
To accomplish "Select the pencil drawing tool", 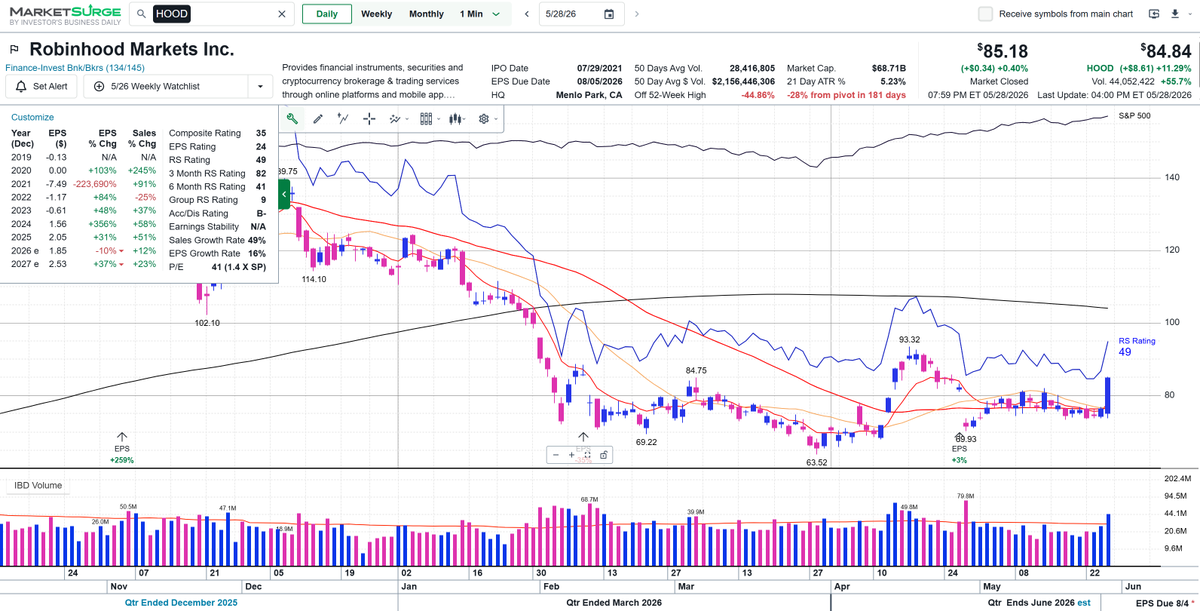I will point(318,118).
